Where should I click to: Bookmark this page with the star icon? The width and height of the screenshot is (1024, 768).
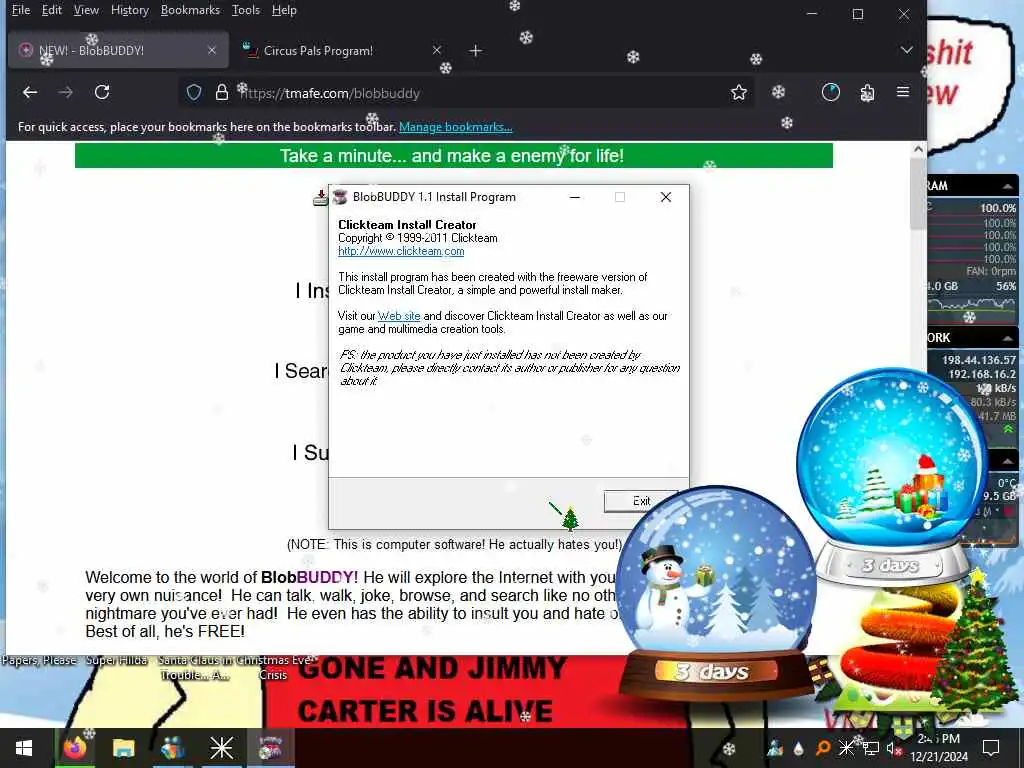tap(739, 93)
